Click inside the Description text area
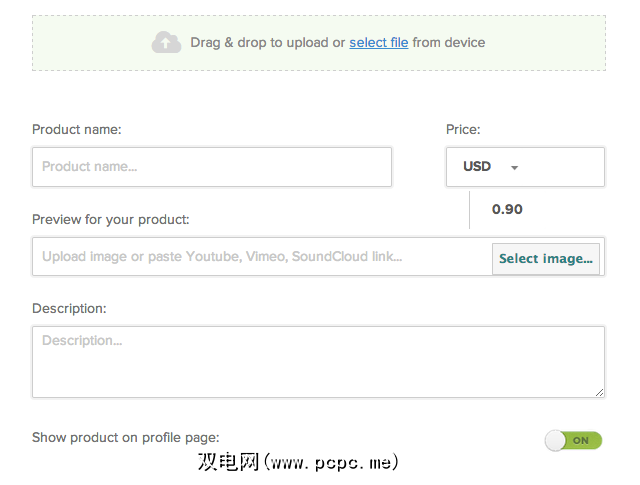The image size is (640, 485). [x=318, y=362]
